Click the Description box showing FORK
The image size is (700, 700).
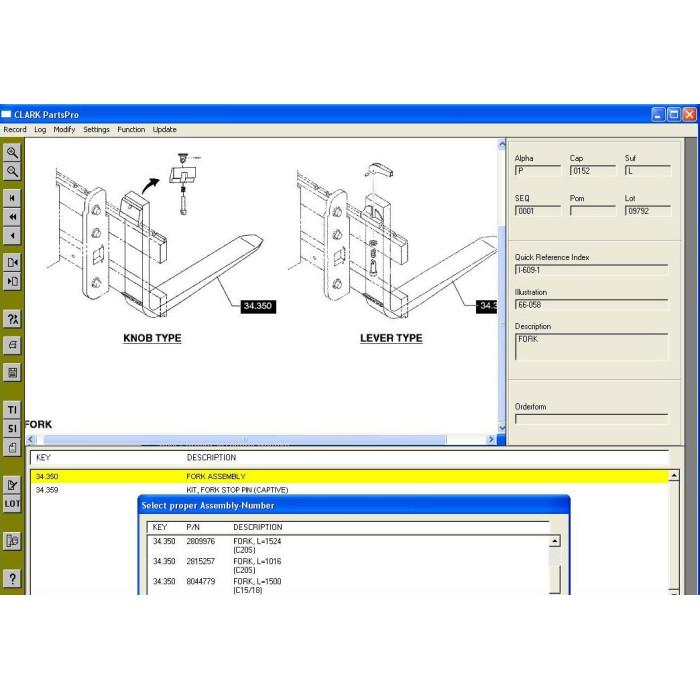click(x=592, y=347)
